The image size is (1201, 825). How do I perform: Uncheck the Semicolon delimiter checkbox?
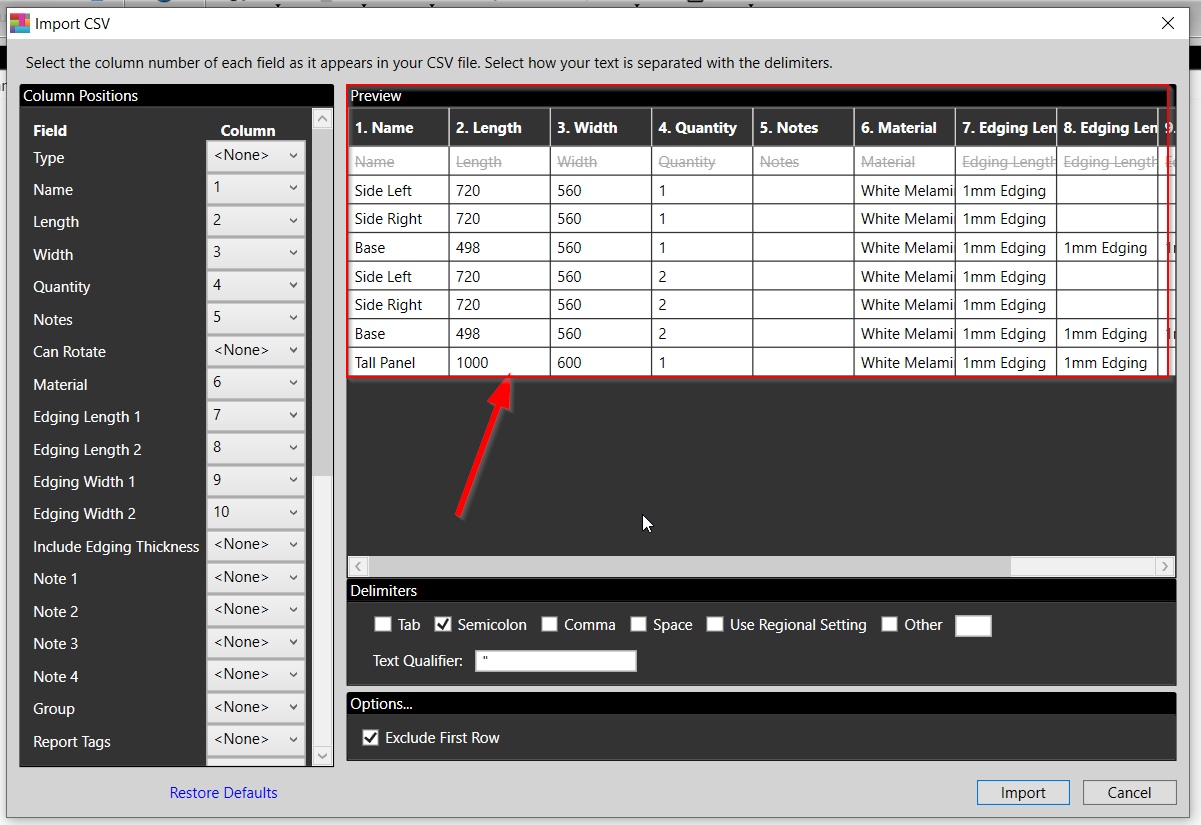444,625
